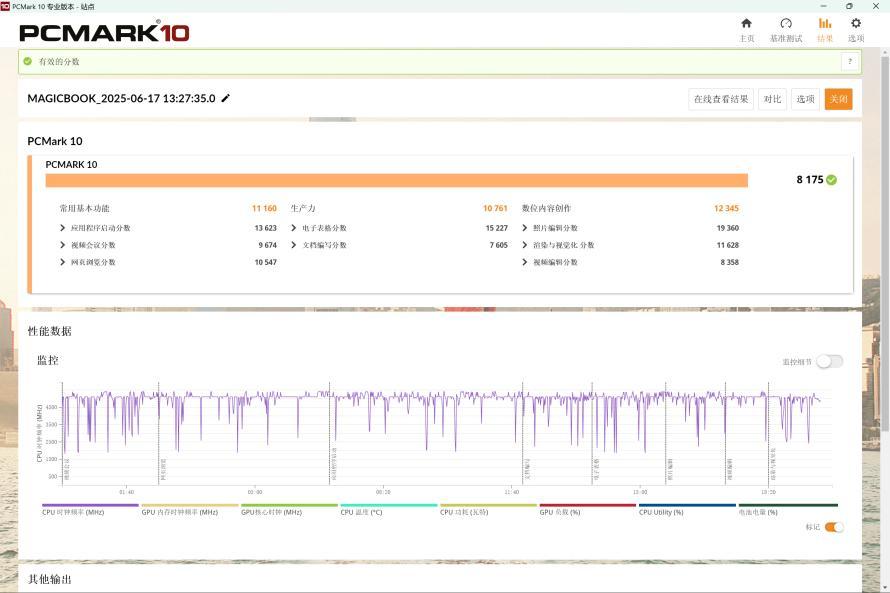The image size is (890, 593).
Task: Click the green check next to 8 175
Action: 832,180
